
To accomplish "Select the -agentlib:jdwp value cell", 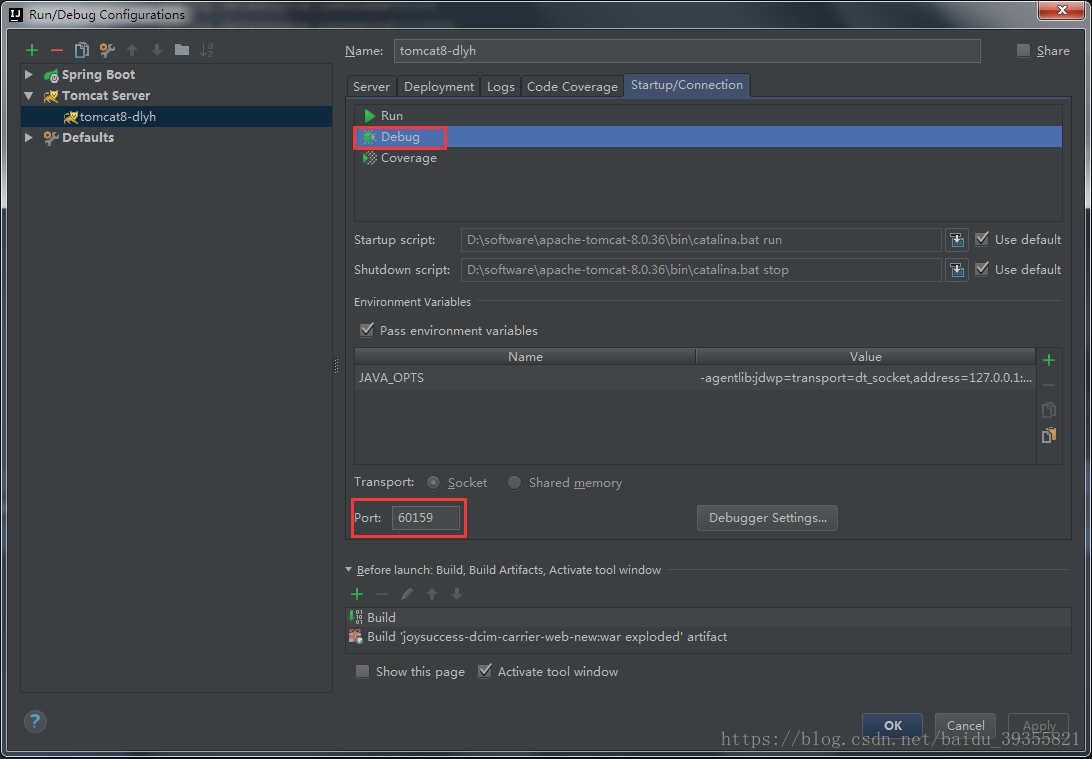I will coord(866,378).
